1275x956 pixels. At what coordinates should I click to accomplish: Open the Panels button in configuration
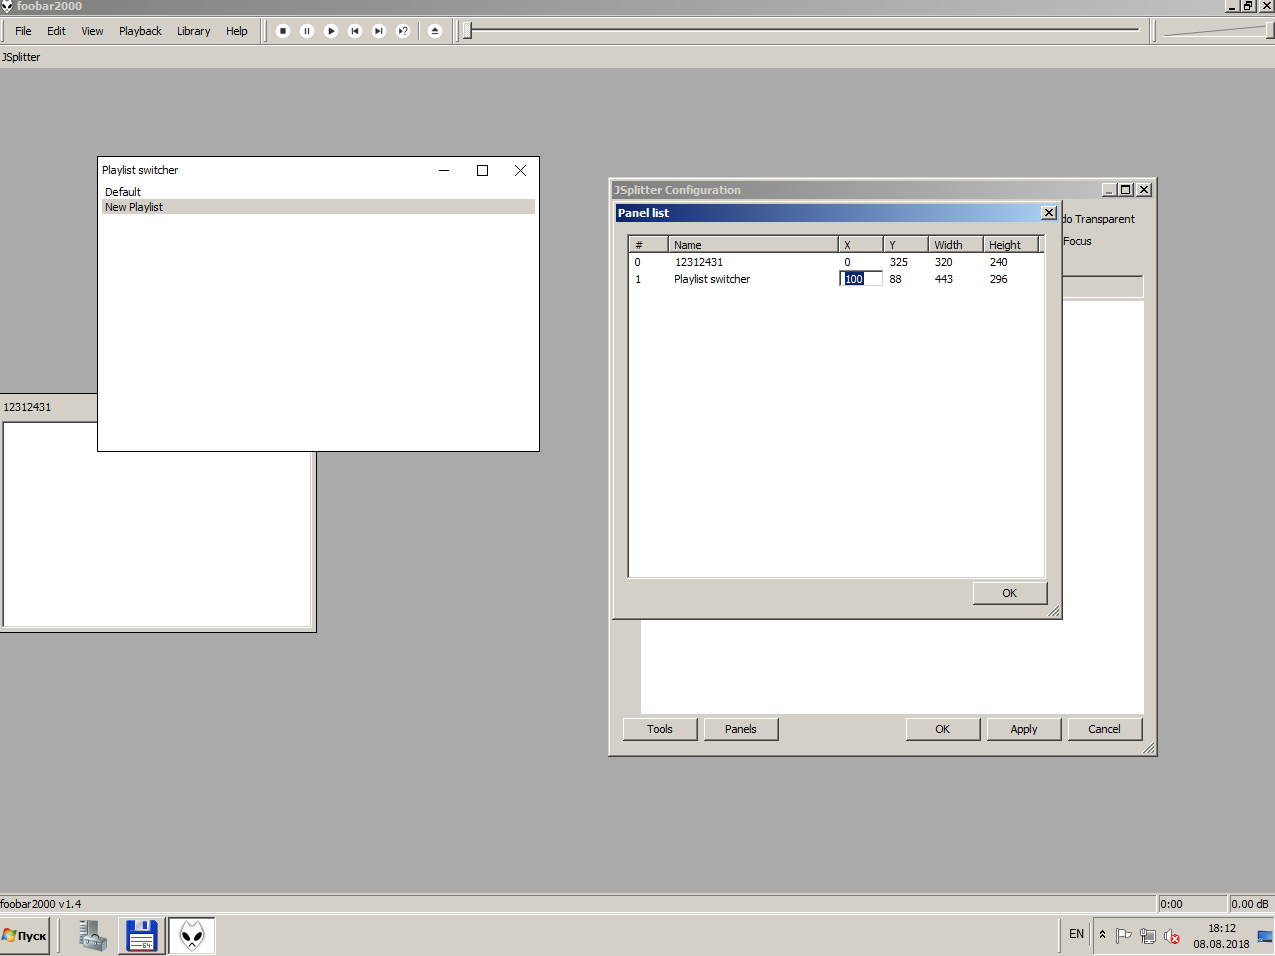pos(740,729)
